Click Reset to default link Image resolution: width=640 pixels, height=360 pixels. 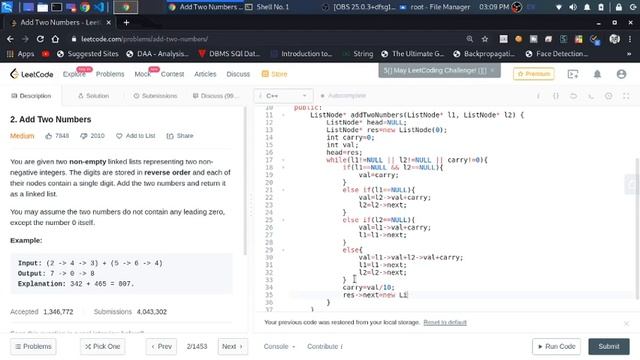tap(445, 322)
